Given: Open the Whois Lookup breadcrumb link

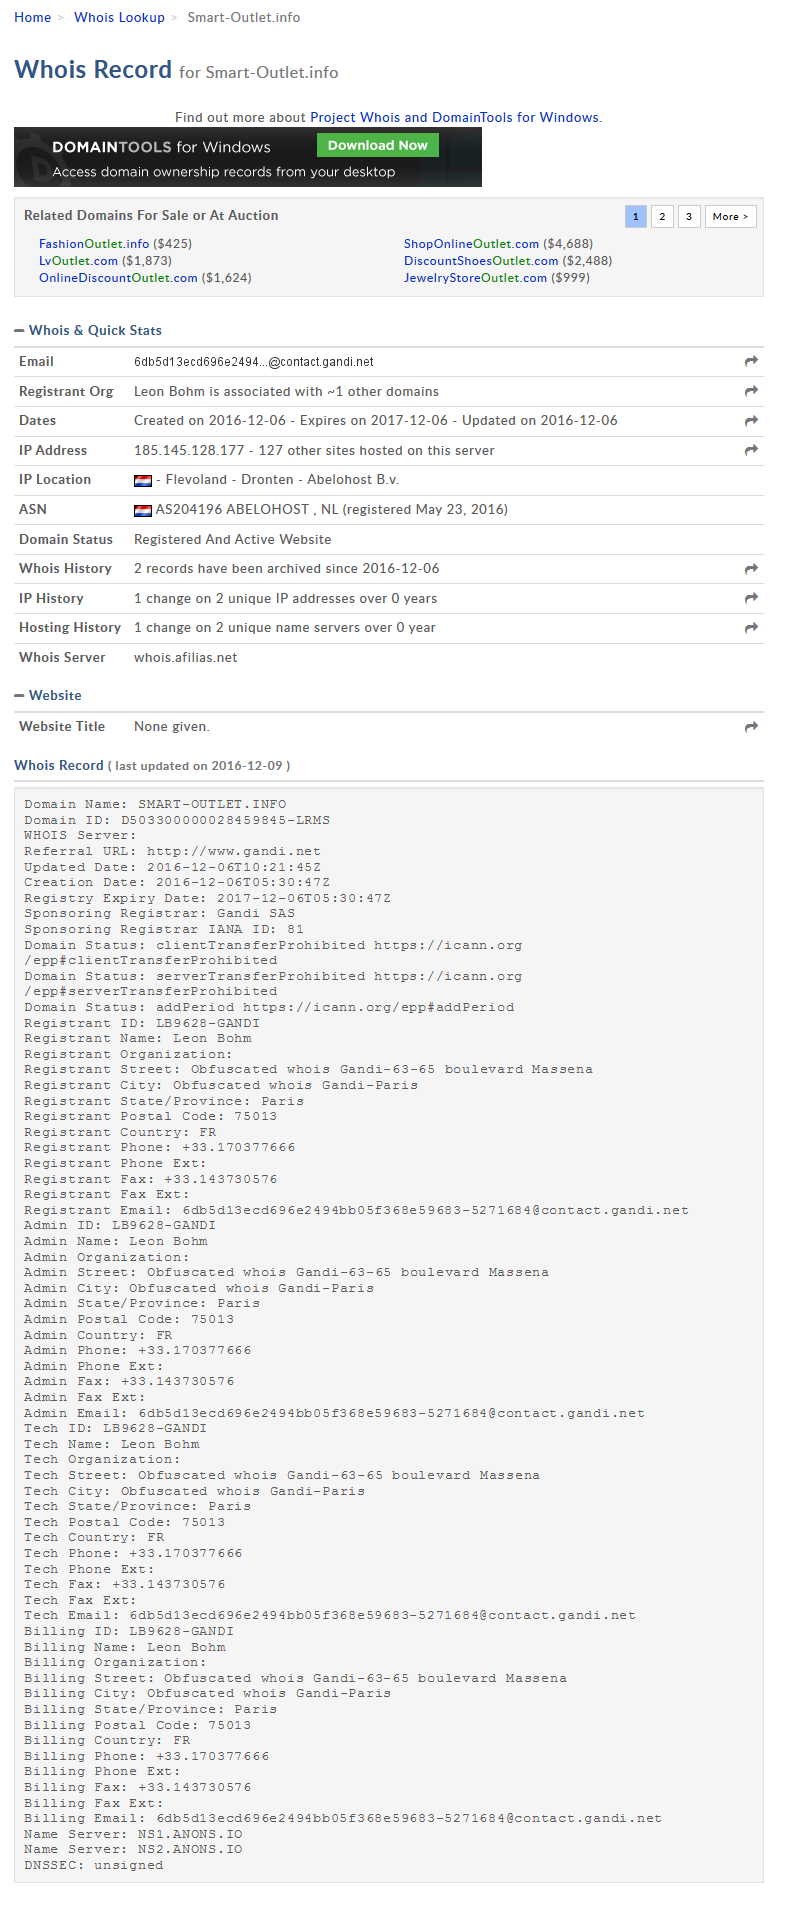Looking at the screenshot, I should 119,17.
